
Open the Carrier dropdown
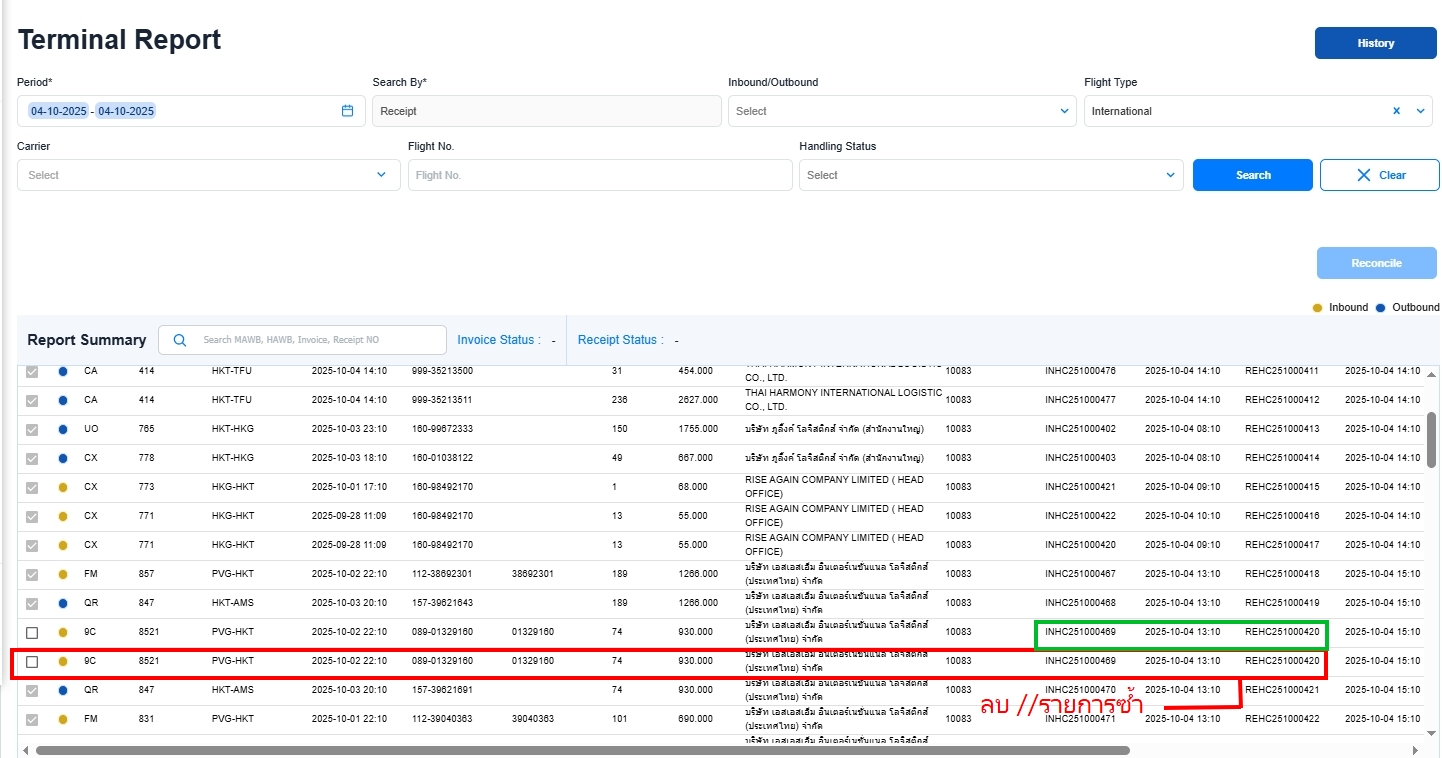(x=381, y=175)
